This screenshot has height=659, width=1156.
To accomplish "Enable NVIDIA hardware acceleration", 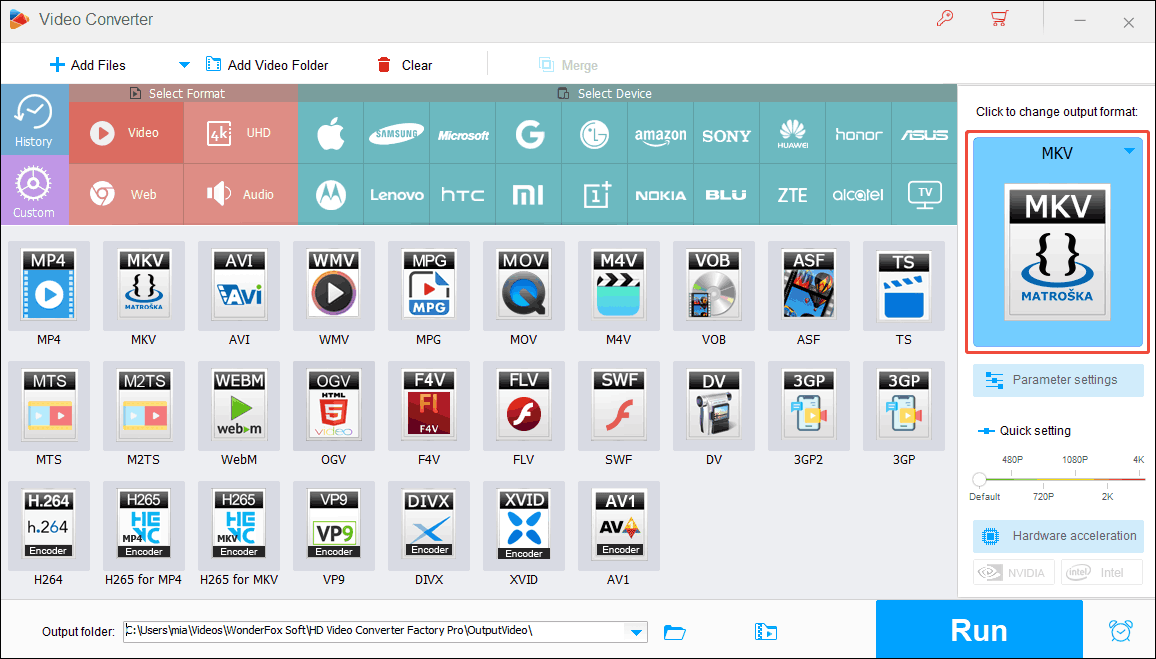I will click(x=1013, y=572).
